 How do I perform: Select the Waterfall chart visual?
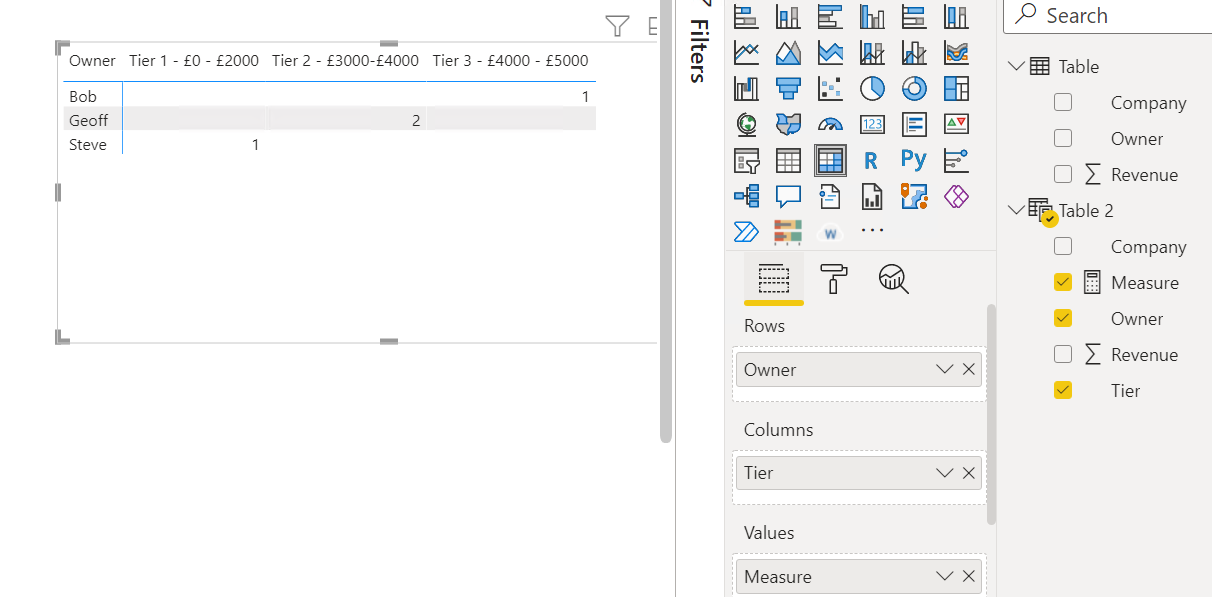tap(746, 88)
